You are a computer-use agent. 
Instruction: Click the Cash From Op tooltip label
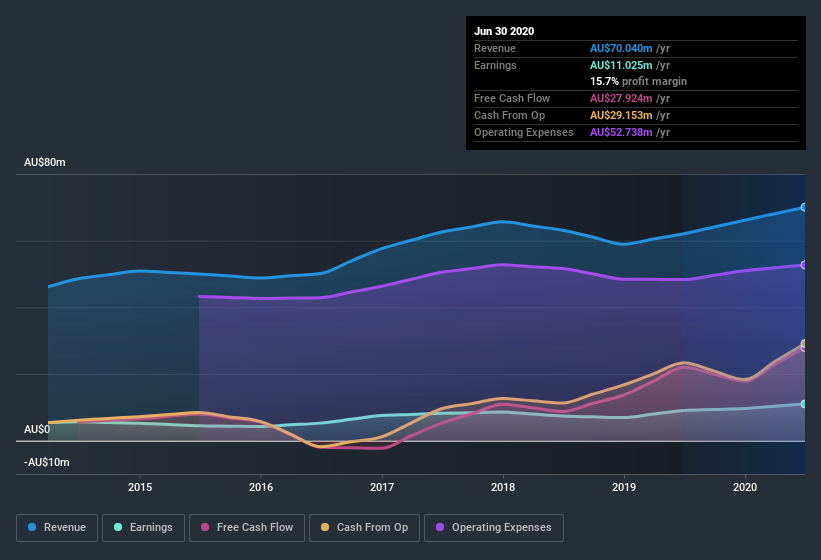[x=509, y=115]
